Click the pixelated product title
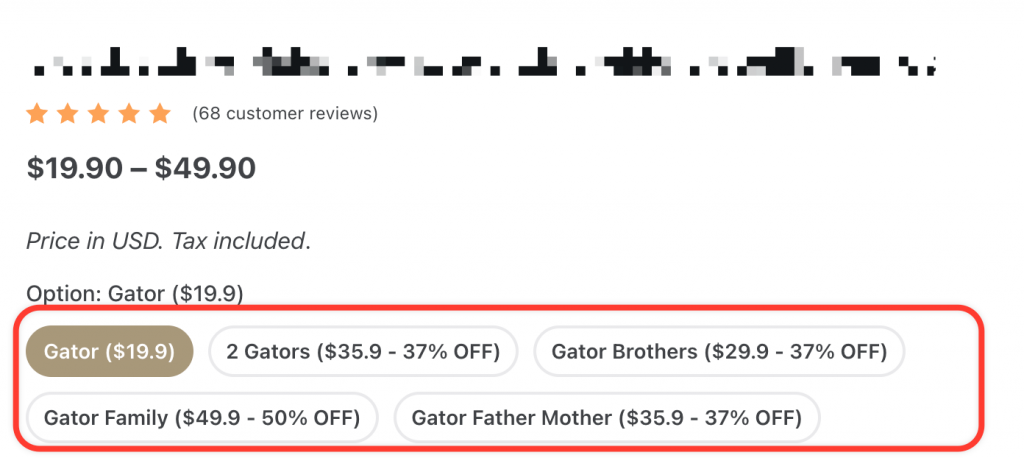The height and width of the screenshot is (458, 1024). pos(483,62)
